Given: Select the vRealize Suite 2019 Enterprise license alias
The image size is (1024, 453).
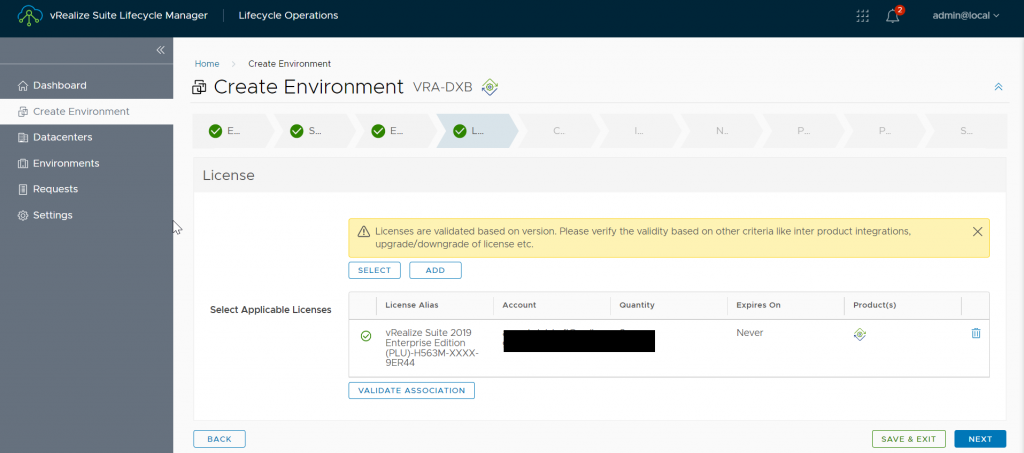Looking at the screenshot, I should click(433, 348).
